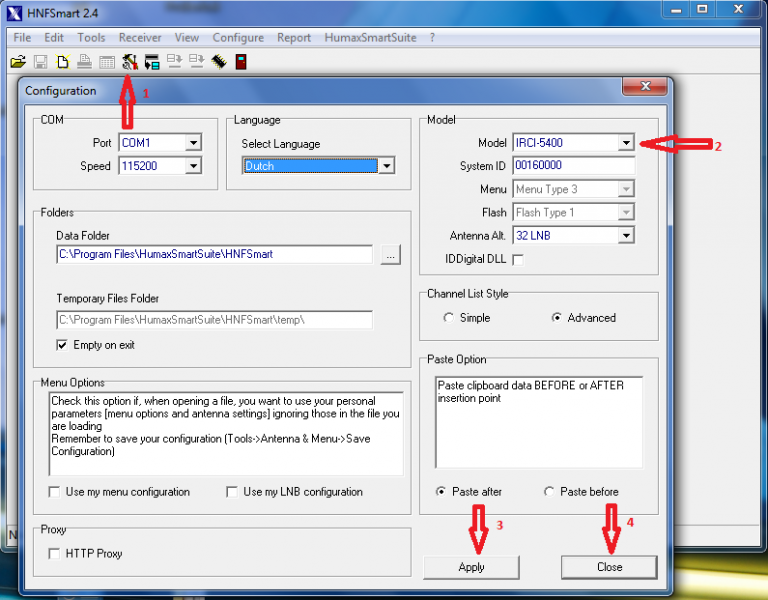Expand the Select Language dropdown
Image resolution: width=768 pixels, height=600 pixels.
pyautogui.click(x=386, y=166)
